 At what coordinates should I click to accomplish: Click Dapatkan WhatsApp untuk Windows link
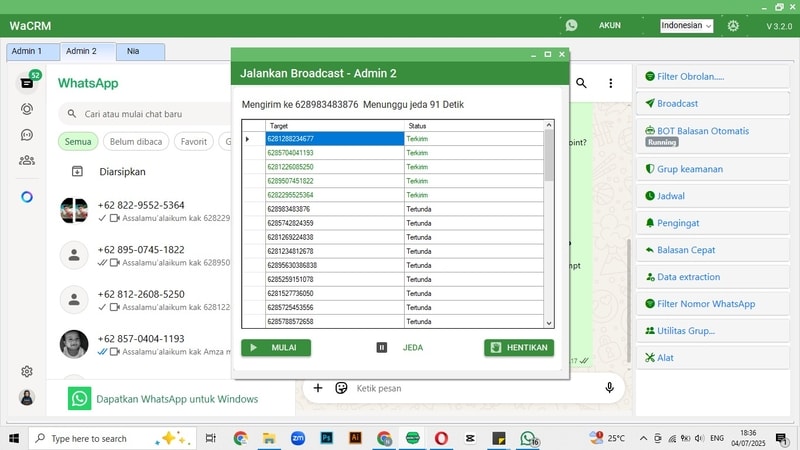(x=177, y=399)
